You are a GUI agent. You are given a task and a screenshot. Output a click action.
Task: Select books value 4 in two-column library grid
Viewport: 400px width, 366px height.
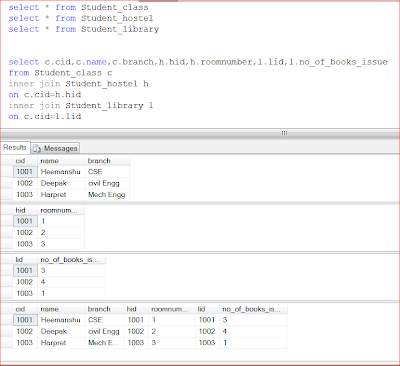72,282
